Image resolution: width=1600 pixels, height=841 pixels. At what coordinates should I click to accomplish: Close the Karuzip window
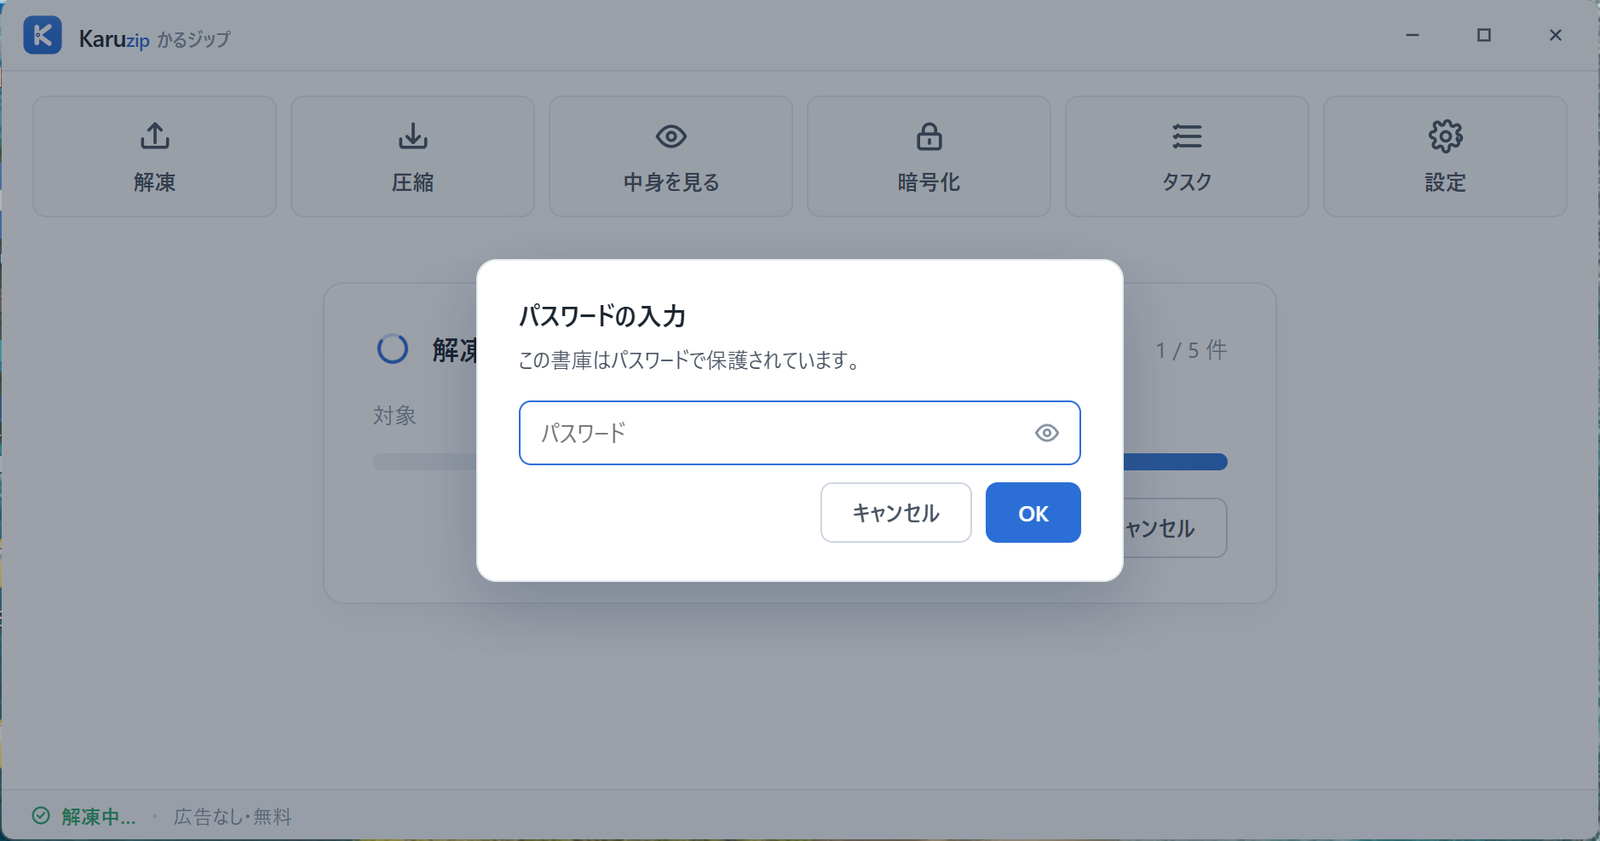1555,35
